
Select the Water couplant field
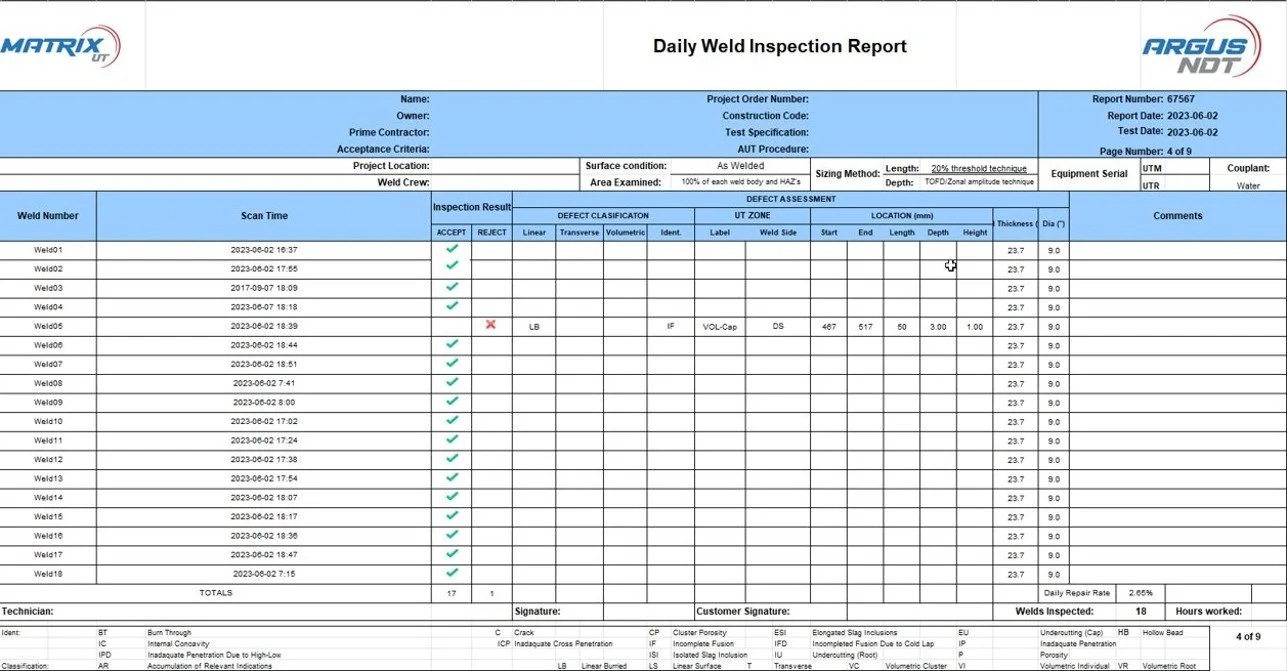pos(1248,185)
